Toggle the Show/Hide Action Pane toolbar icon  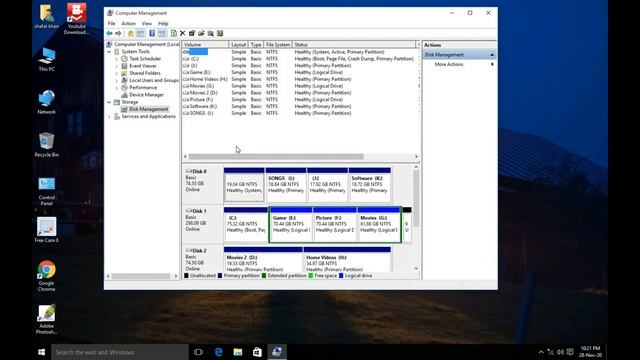point(162,33)
